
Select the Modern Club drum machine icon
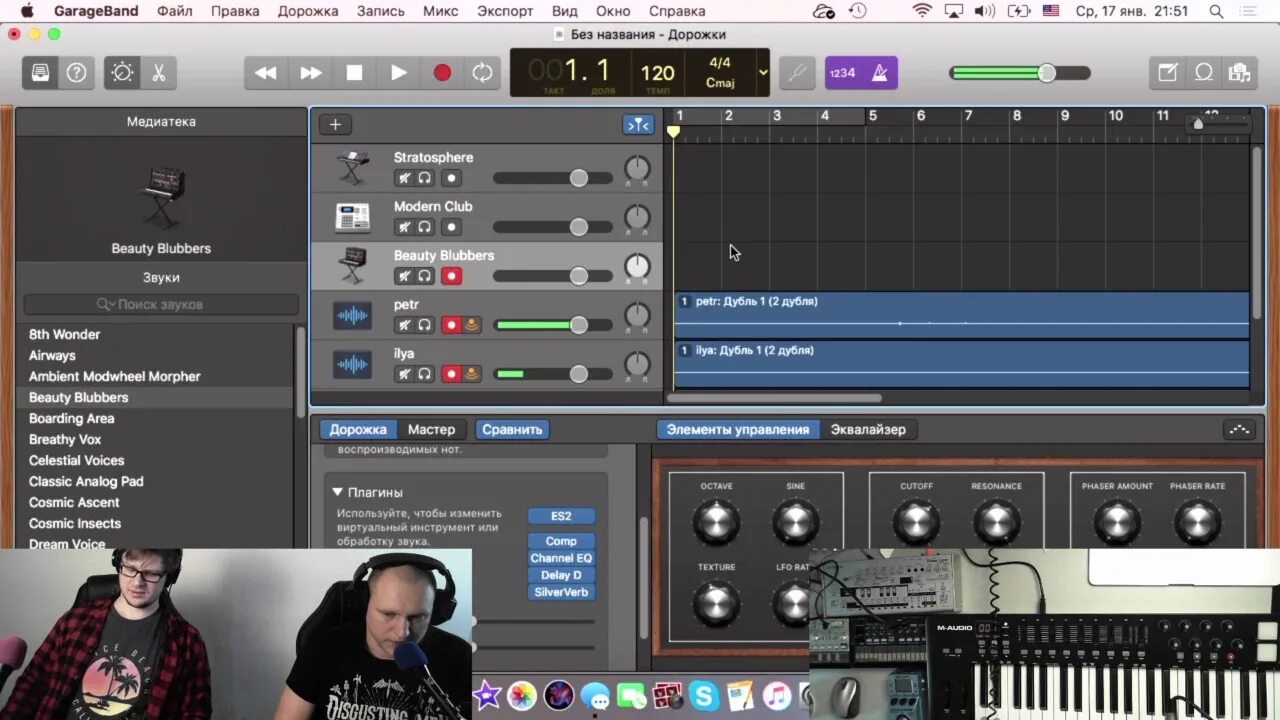352,217
